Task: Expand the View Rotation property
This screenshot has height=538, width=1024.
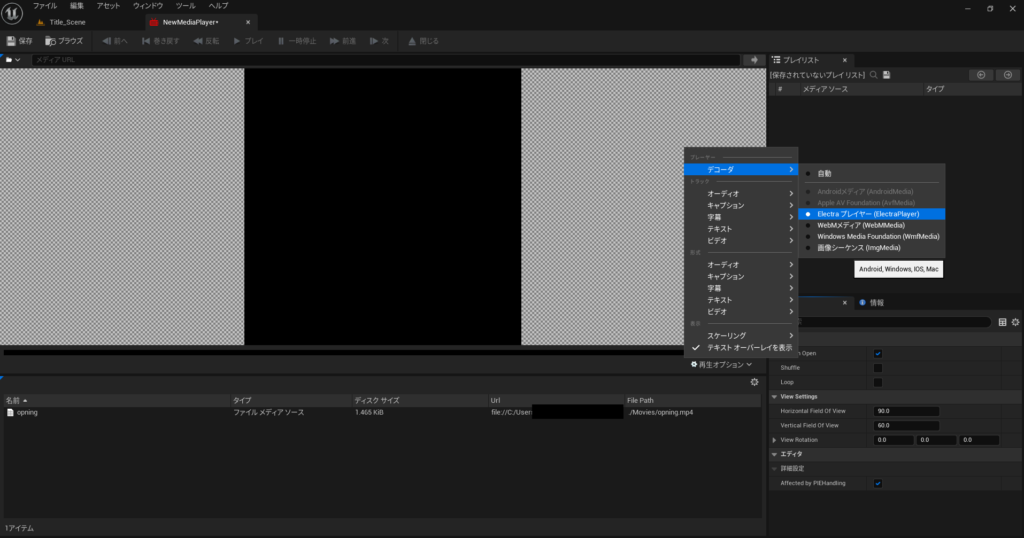Action: coord(774,440)
